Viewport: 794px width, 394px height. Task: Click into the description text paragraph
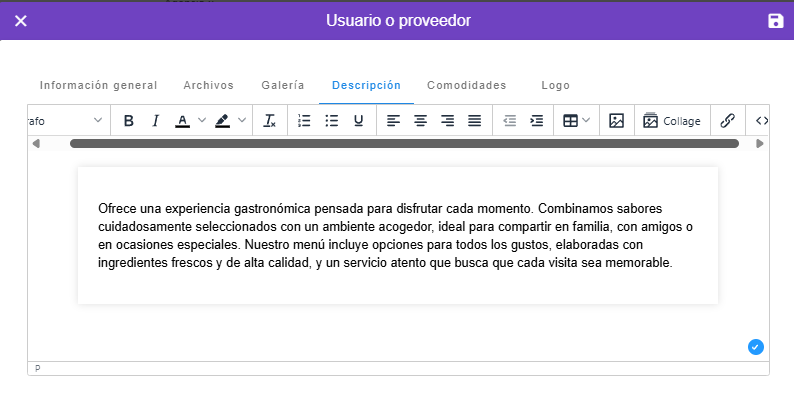(395, 236)
